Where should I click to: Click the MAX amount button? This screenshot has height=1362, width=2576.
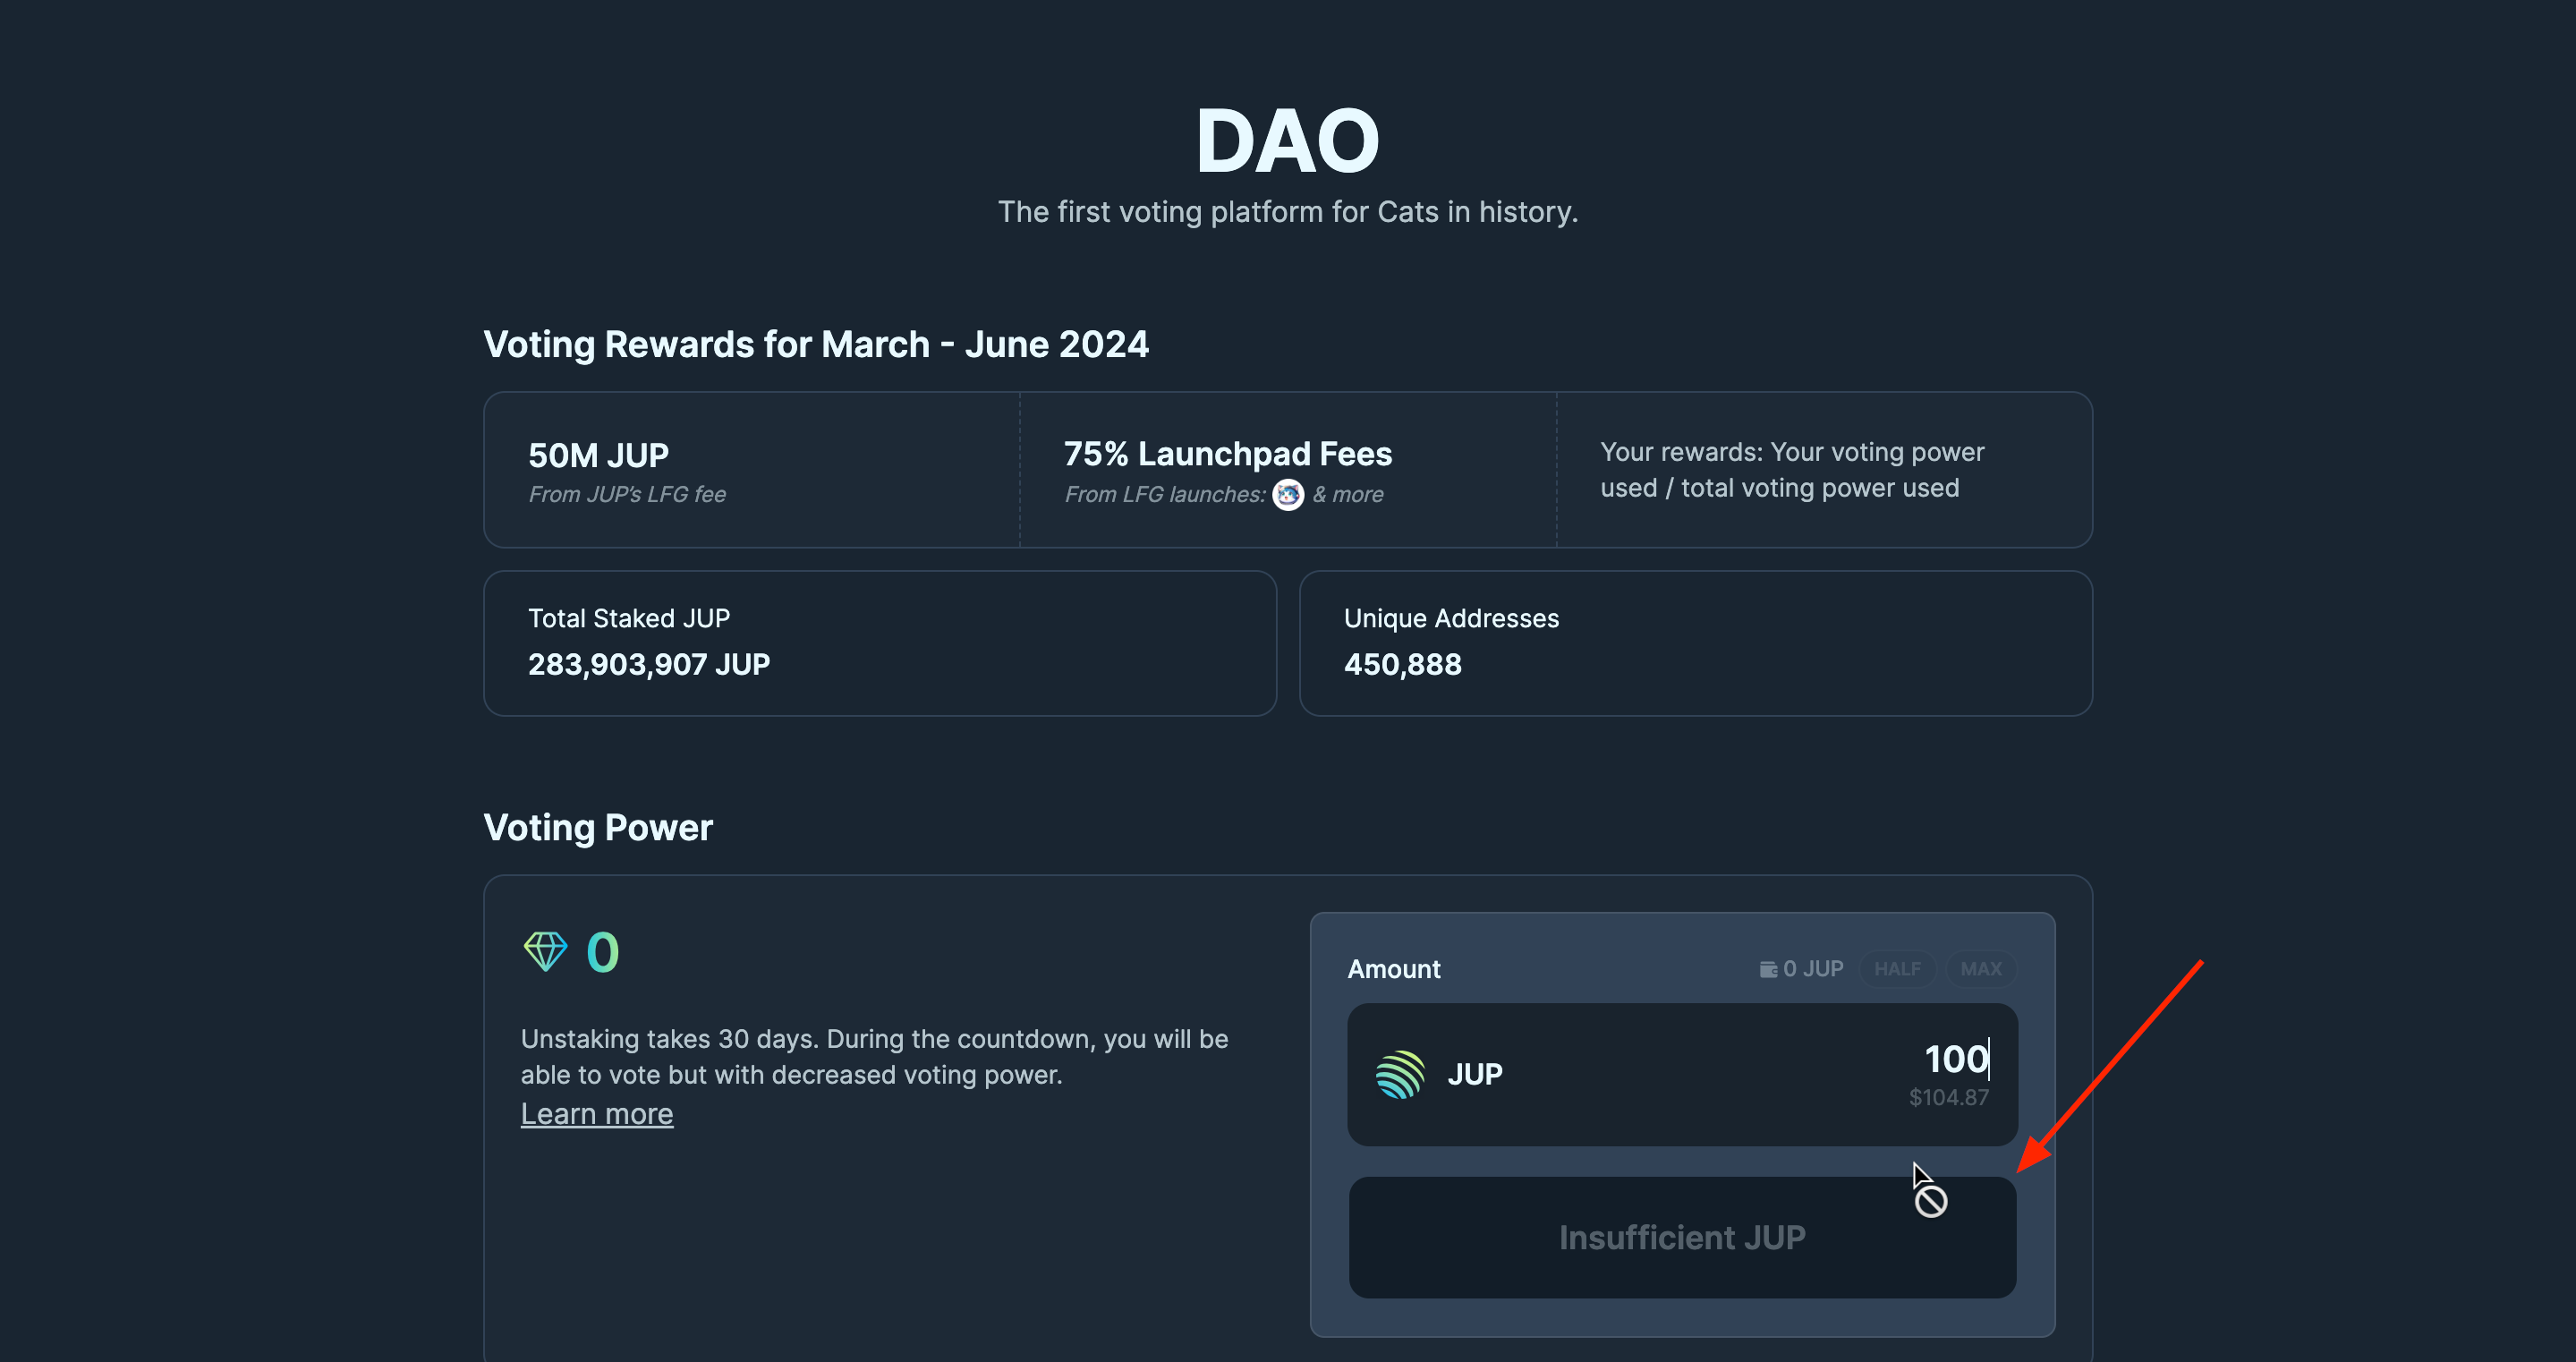(1981, 969)
